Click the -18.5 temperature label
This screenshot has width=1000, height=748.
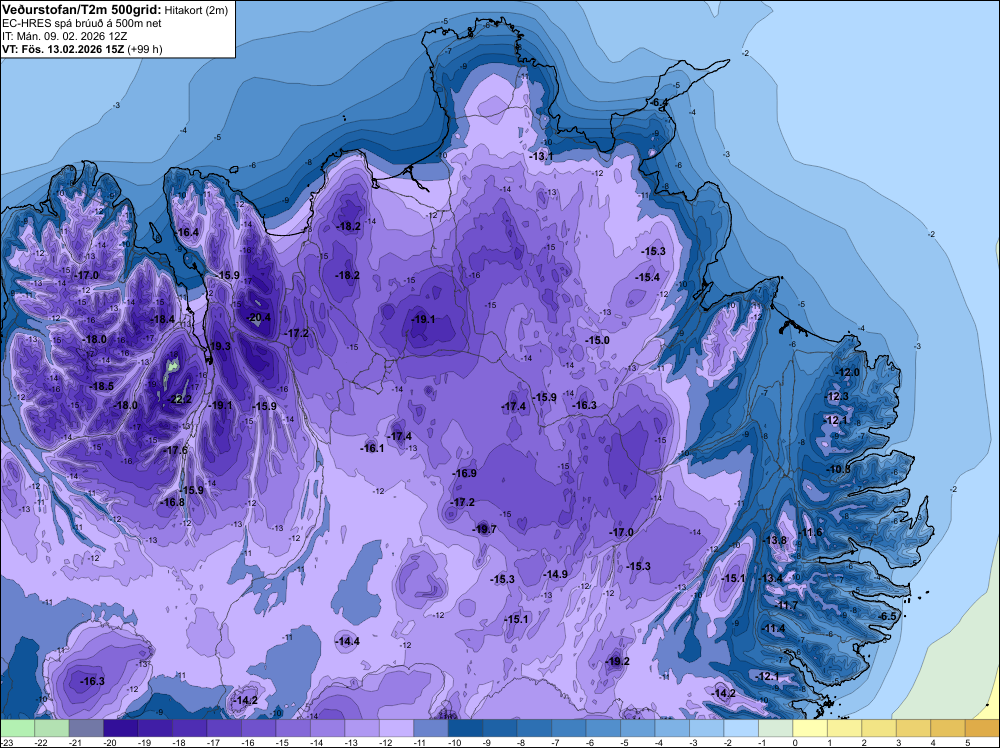101,386
